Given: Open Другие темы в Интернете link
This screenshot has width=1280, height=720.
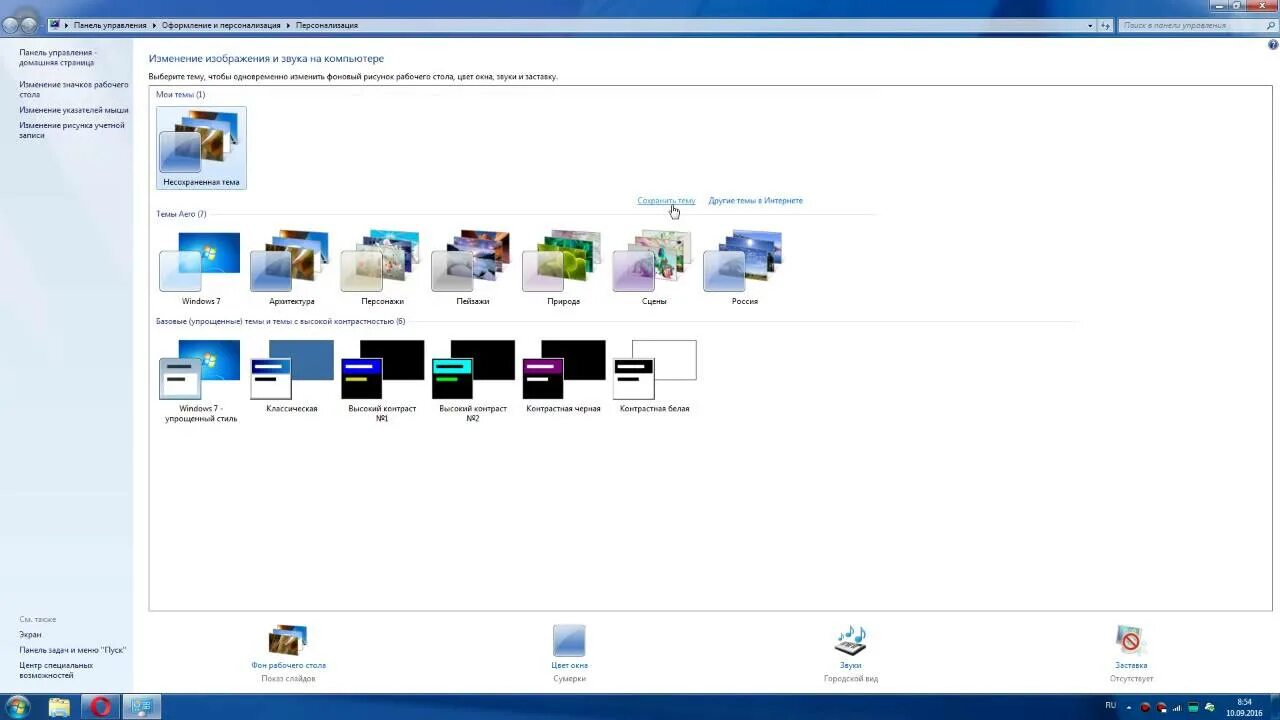Looking at the screenshot, I should pyautogui.click(x=755, y=200).
